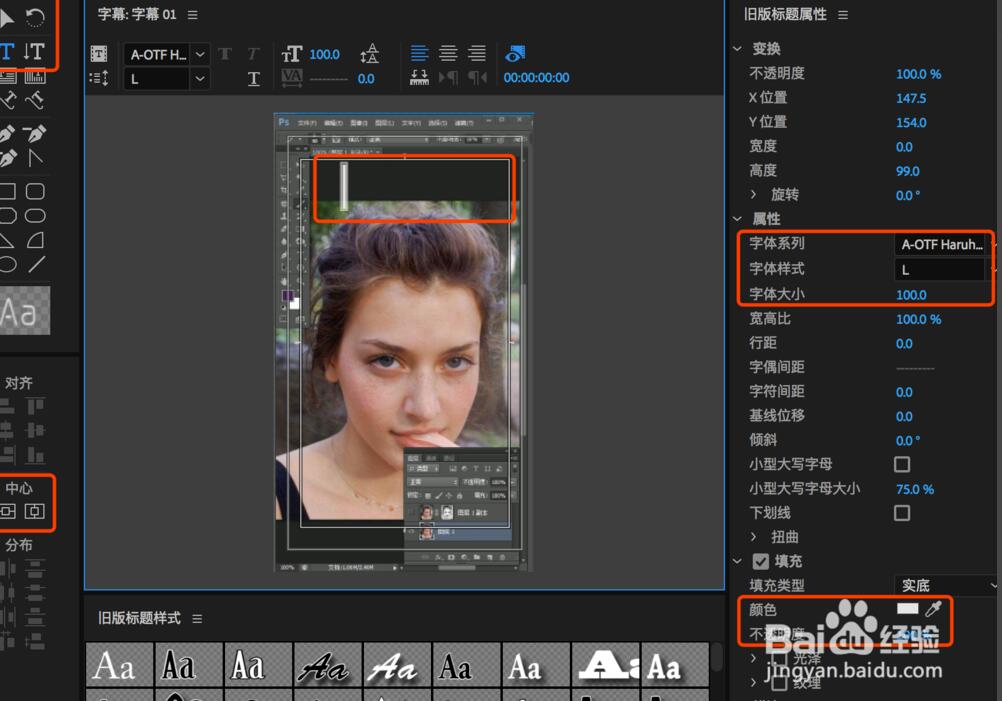Select the Ellipse shape tool
The width and height of the screenshot is (1002, 701).
(6, 264)
